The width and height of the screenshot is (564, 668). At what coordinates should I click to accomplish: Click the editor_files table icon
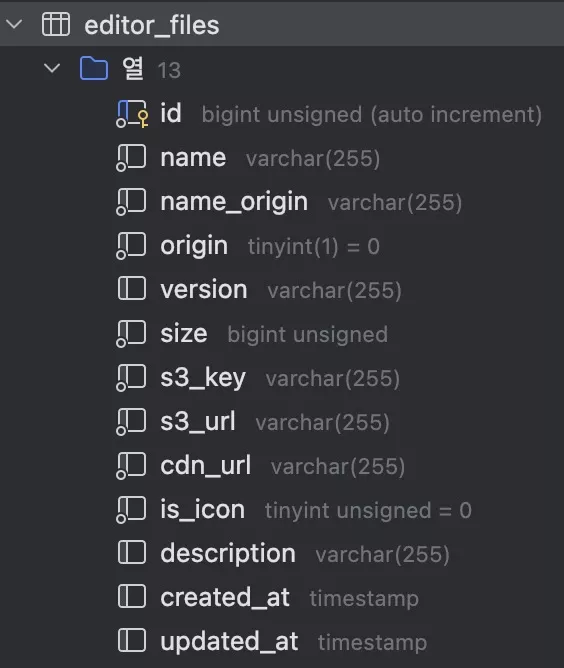pos(56,24)
